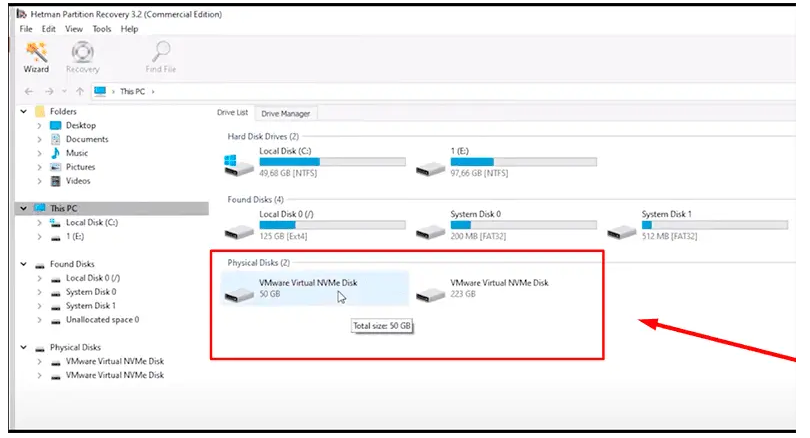
Task: Select the 223 GB VMware NVMe disk icon
Action: (x=430, y=294)
